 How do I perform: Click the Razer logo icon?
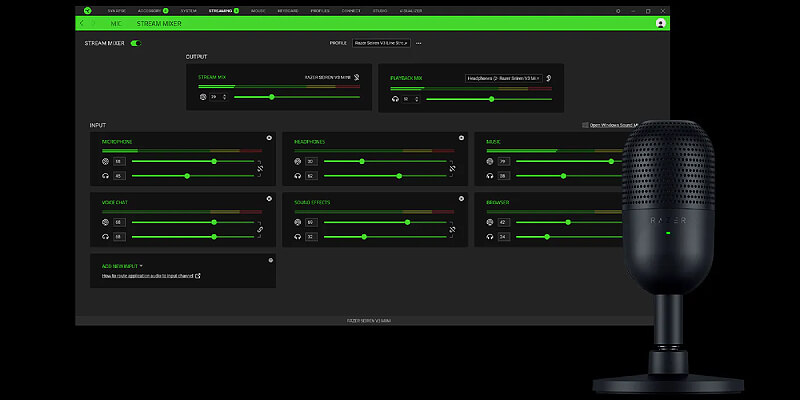[x=87, y=11]
